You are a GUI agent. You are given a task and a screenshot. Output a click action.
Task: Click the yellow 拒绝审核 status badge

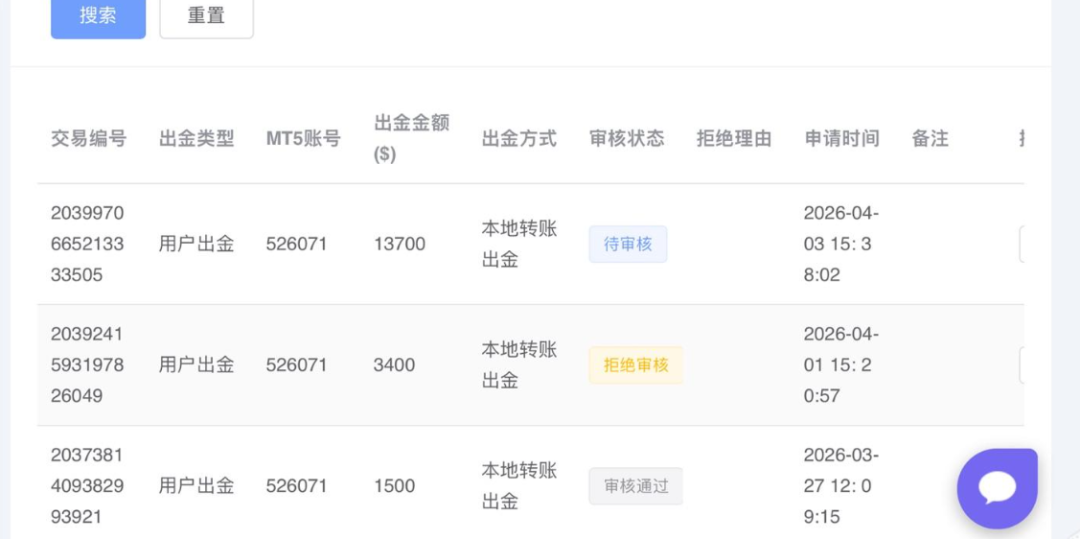tap(635, 365)
